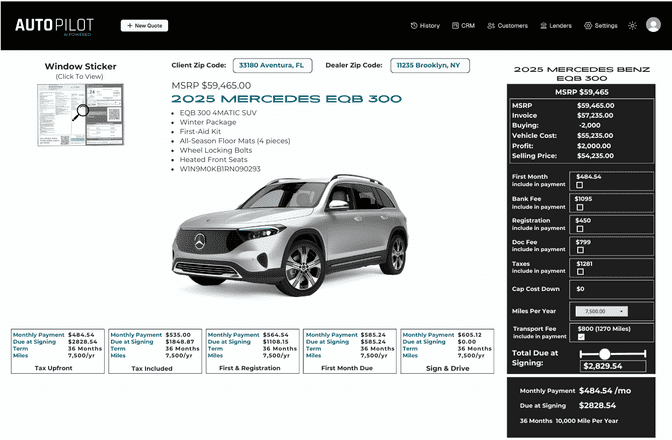Select the Tax Included payment card
This screenshot has width=672, height=440.
coord(155,351)
